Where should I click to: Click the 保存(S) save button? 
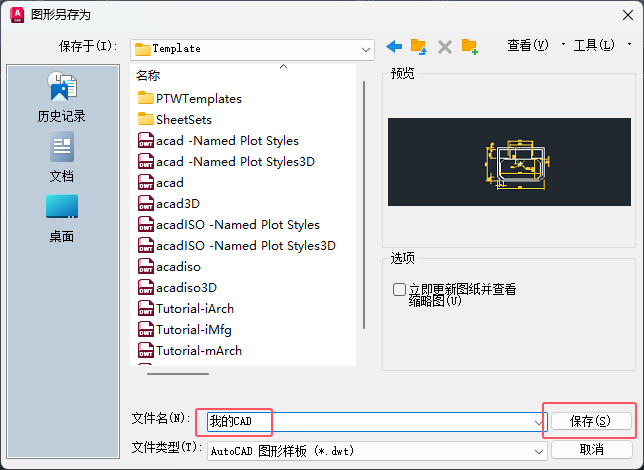[x=591, y=421]
